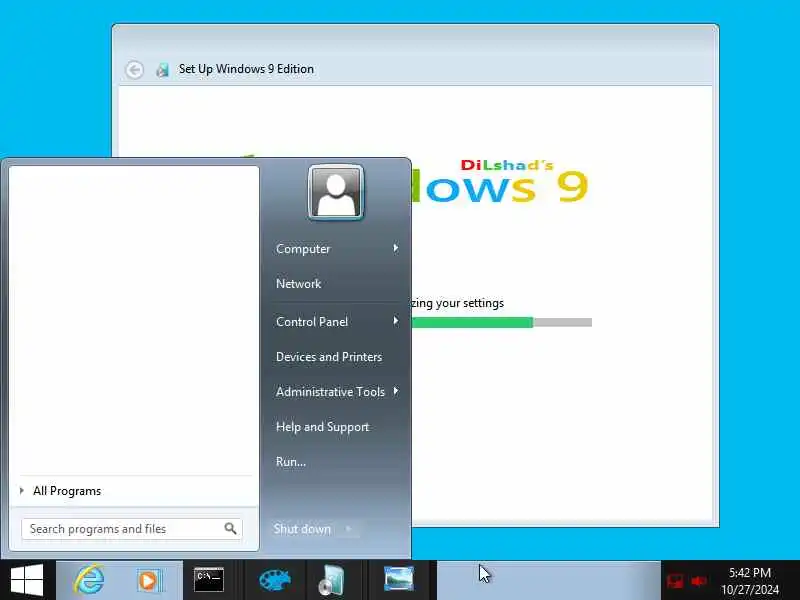Viewport: 800px width, 600px height.
Task: Open the Run... dialog
Action: (x=291, y=462)
